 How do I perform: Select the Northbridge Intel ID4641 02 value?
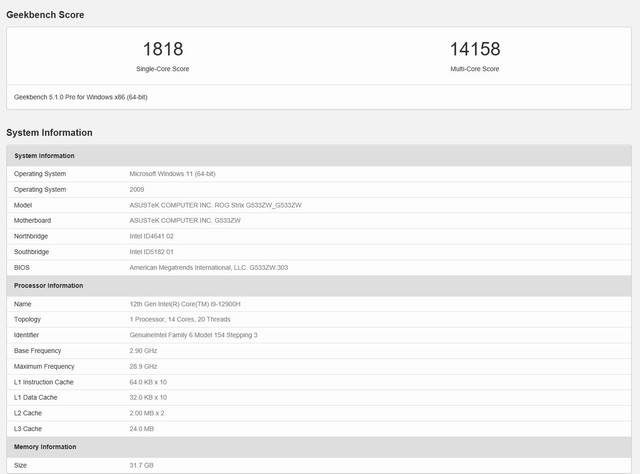coord(160,236)
